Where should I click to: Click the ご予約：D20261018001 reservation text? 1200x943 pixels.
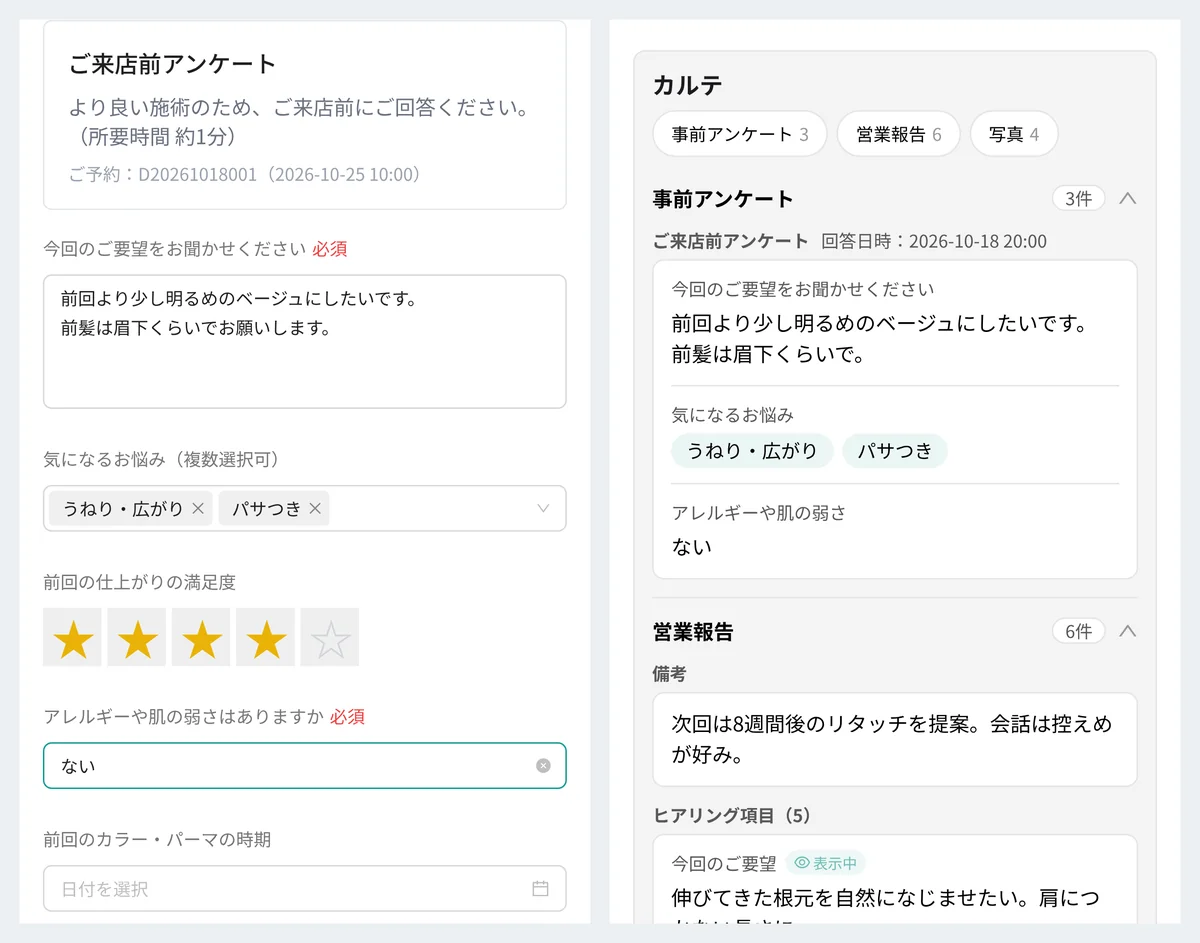pos(246,175)
